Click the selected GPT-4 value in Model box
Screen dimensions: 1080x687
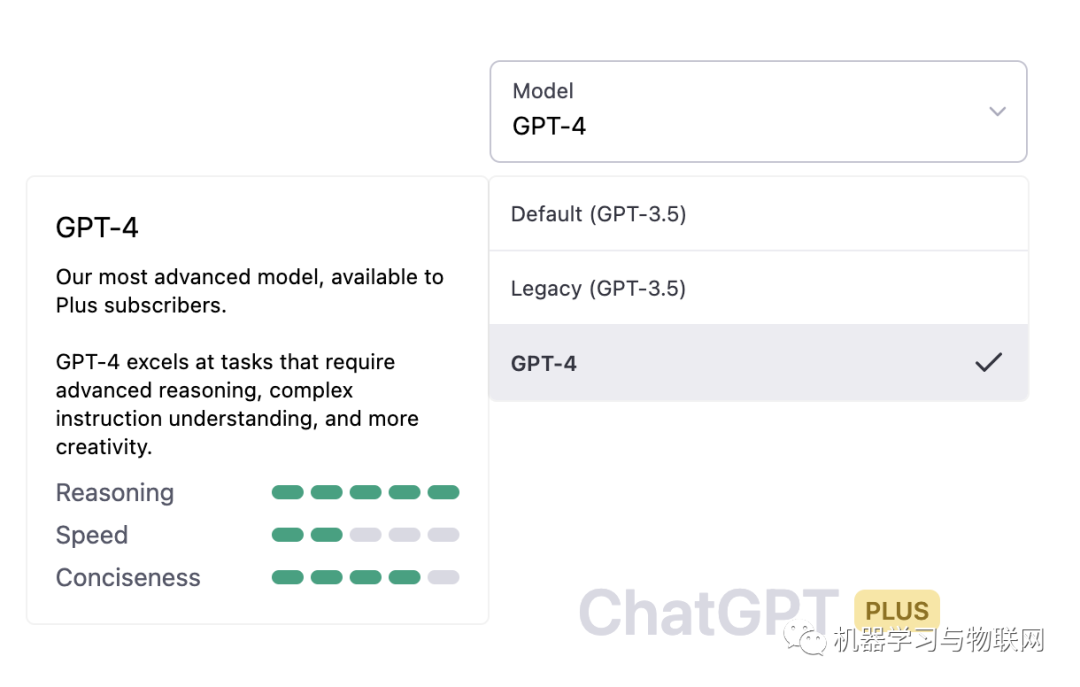click(x=549, y=126)
